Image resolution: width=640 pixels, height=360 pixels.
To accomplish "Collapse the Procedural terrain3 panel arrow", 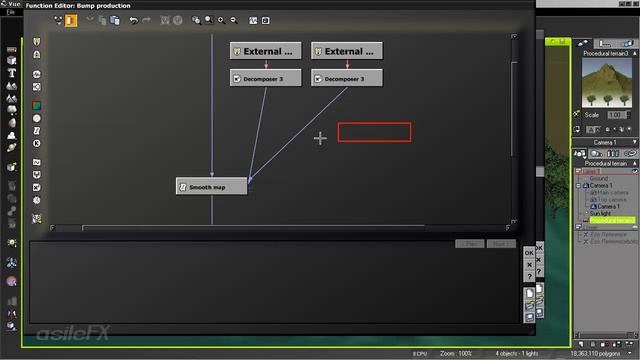I will [635, 53].
